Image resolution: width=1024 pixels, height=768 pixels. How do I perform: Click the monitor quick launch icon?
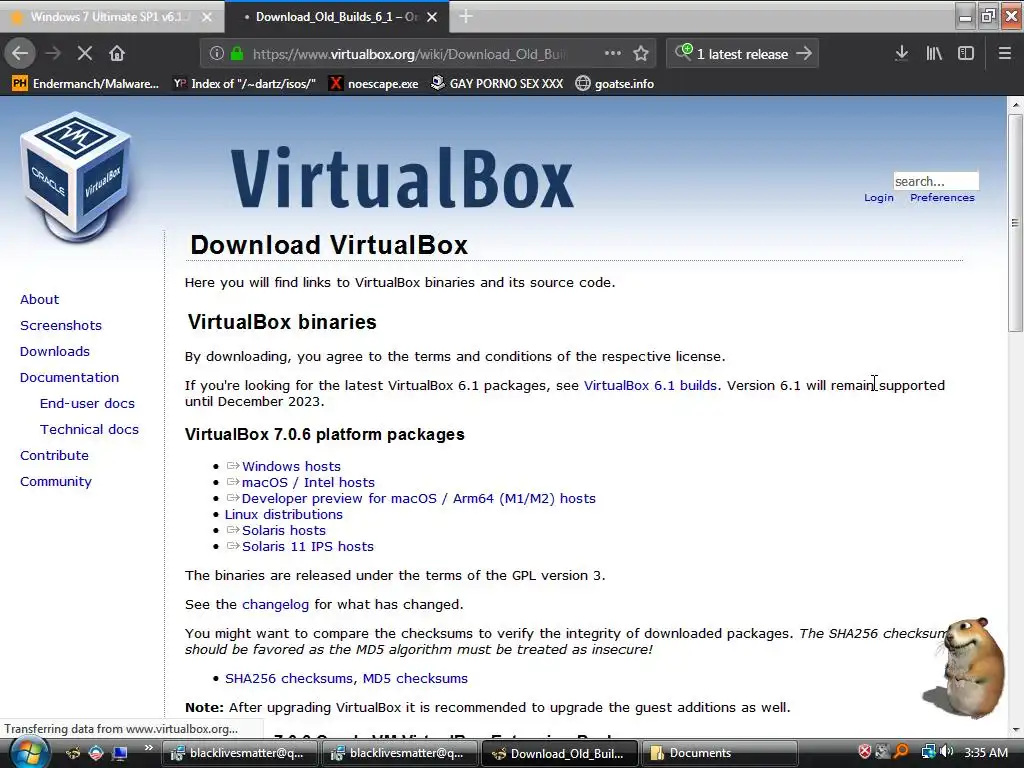(x=120, y=753)
